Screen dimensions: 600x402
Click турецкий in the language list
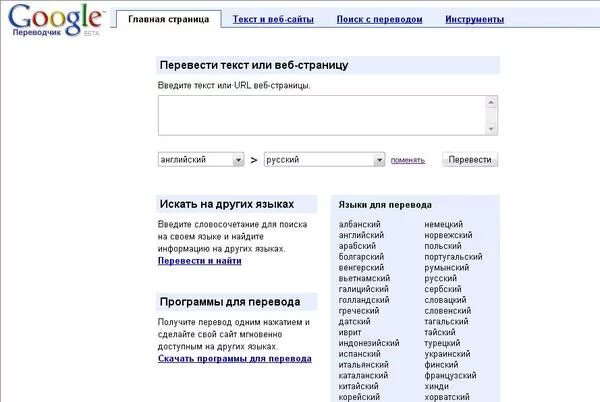[442, 343]
